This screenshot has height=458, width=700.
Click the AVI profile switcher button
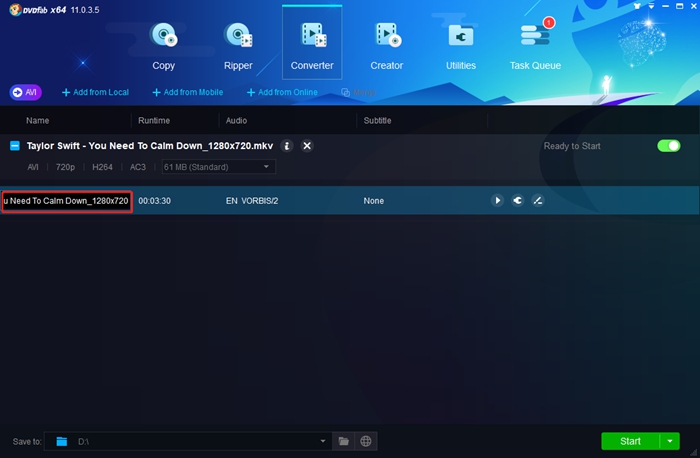click(x=26, y=92)
